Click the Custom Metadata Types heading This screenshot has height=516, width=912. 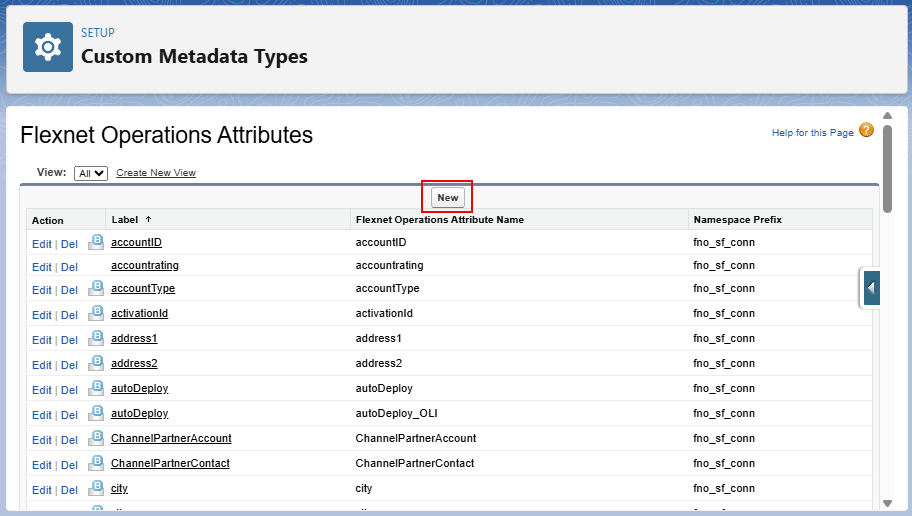(x=194, y=56)
